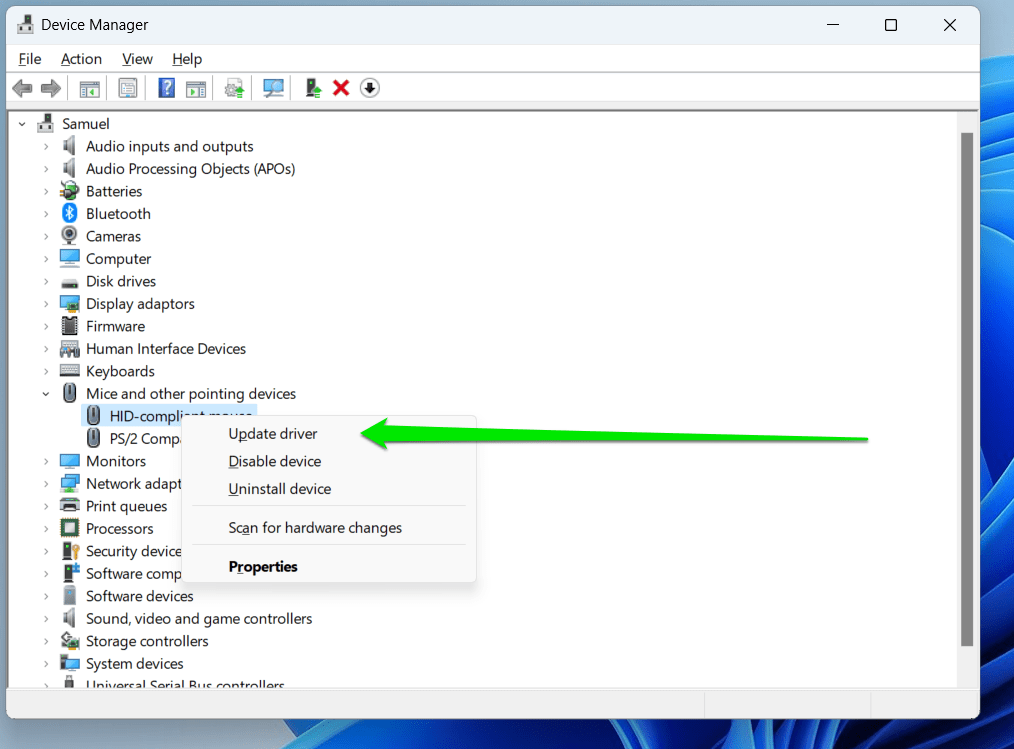Select Properties in the context menu
The image size is (1014, 749).
[263, 566]
